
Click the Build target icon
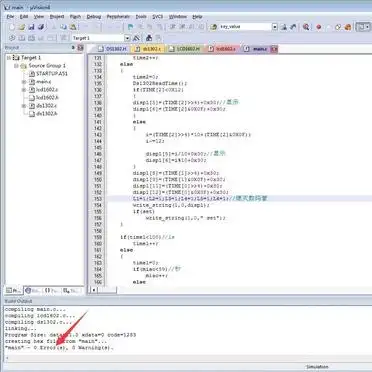coord(22,38)
